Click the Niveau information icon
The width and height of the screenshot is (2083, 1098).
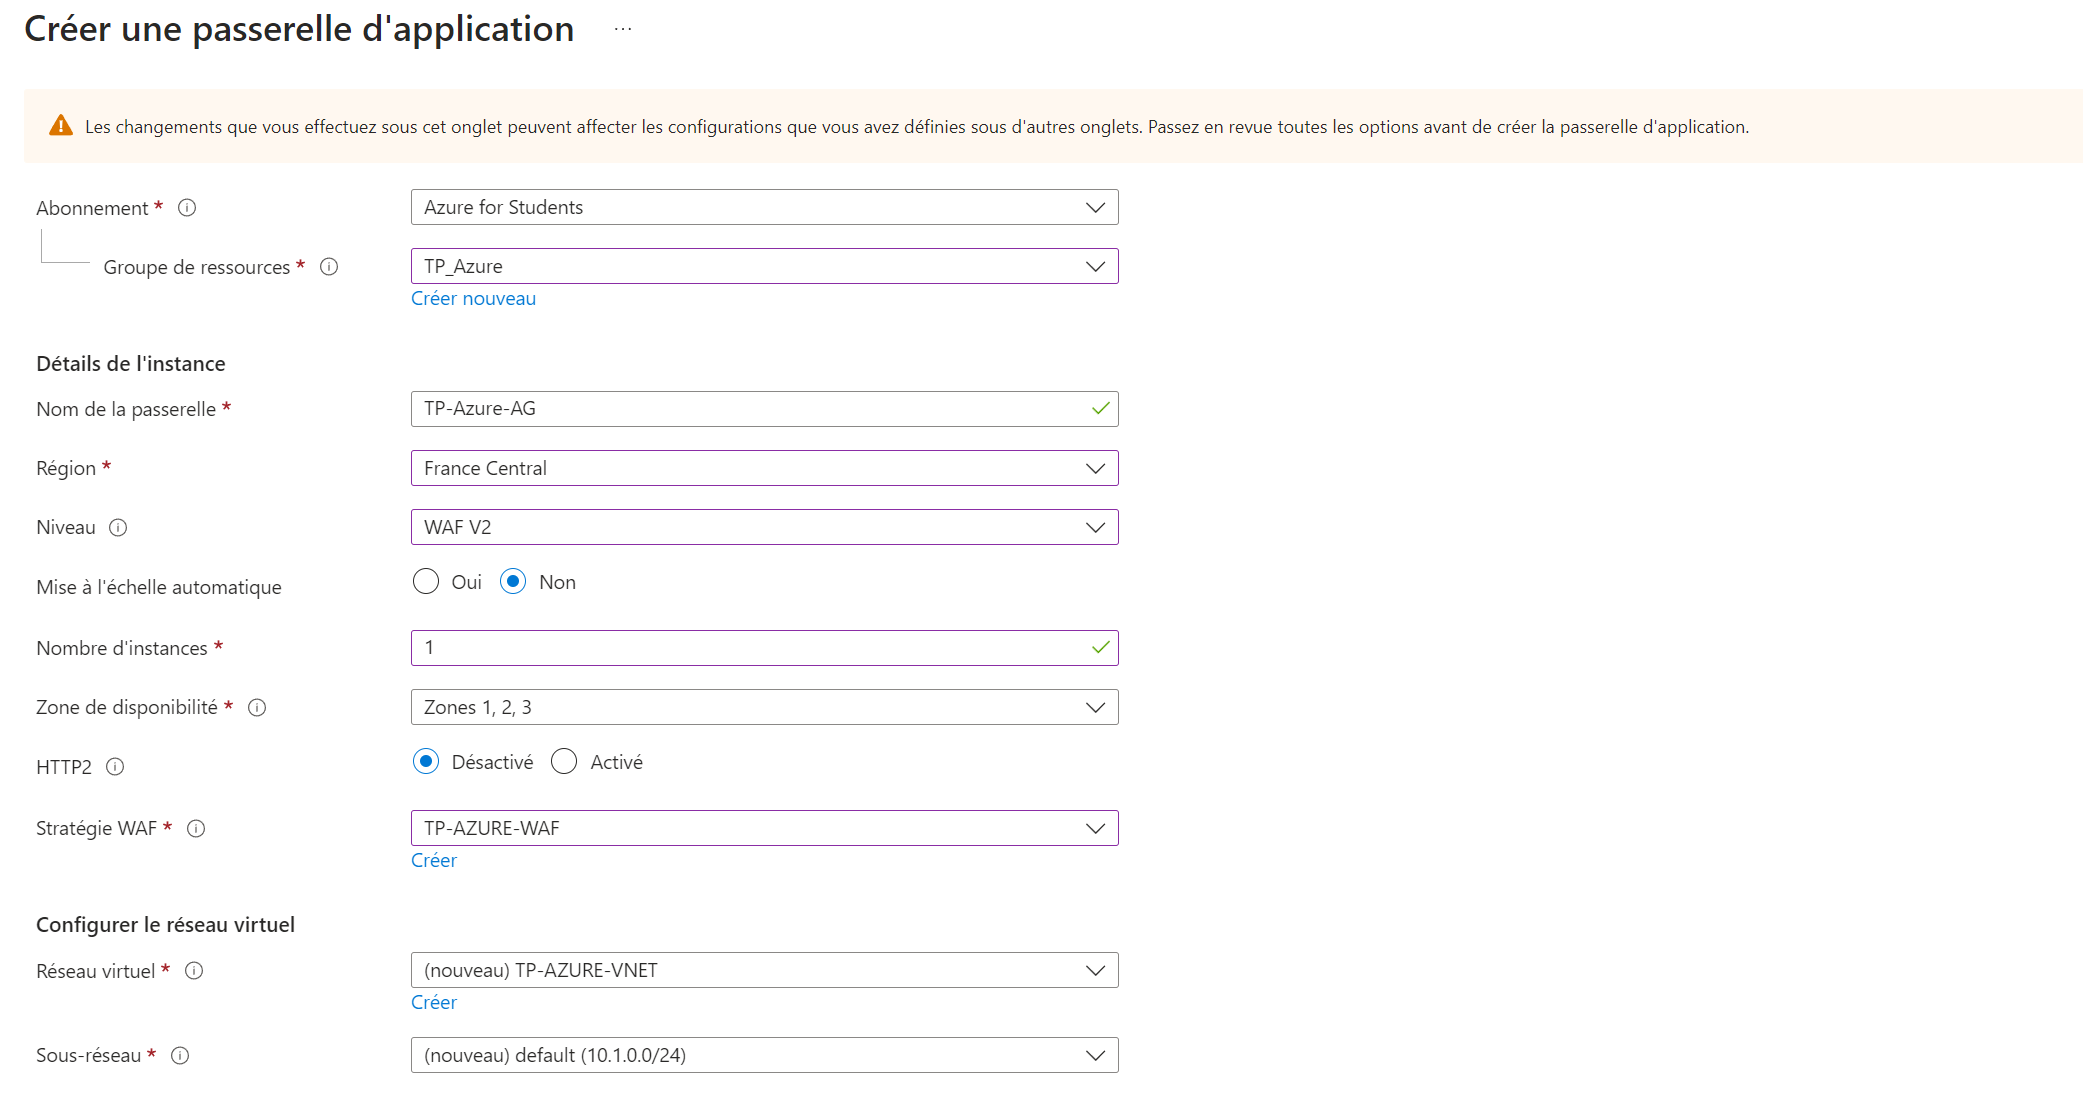[118, 527]
